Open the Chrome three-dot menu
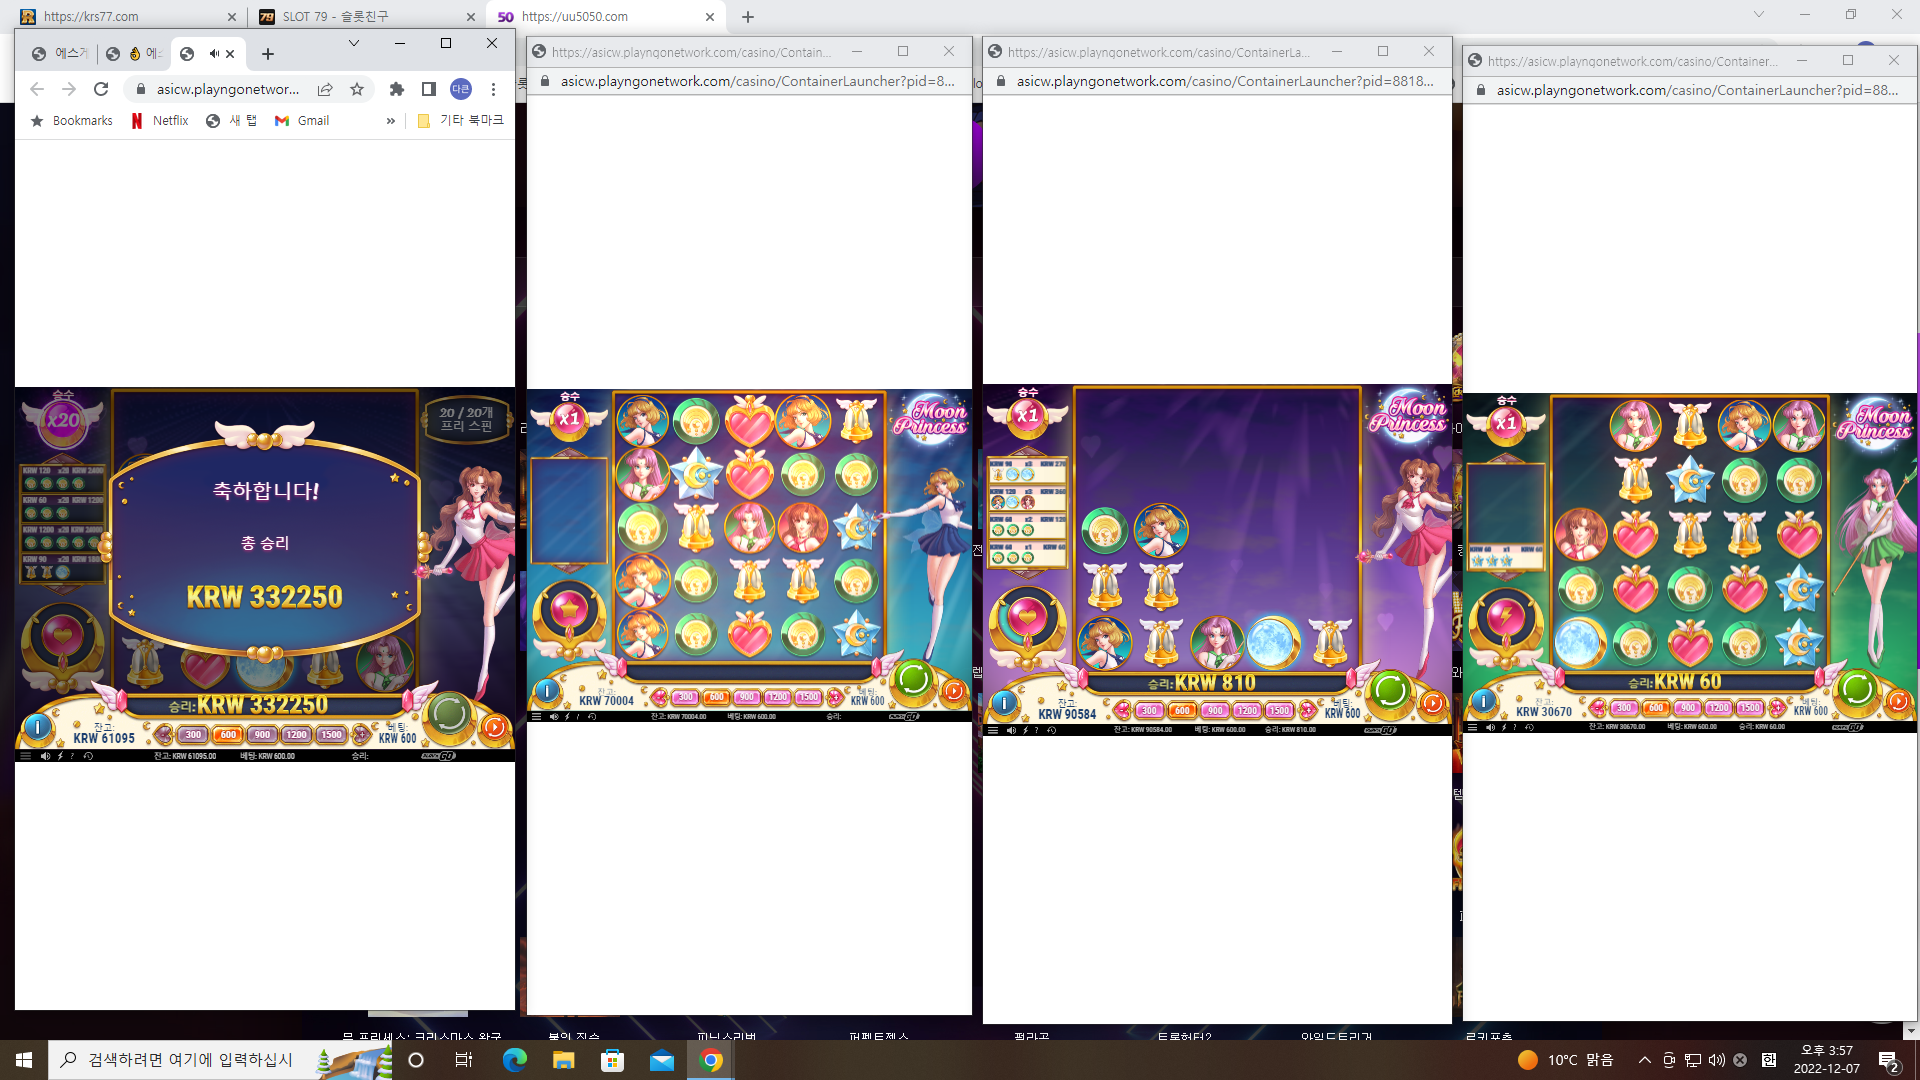The height and width of the screenshot is (1080, 1920). pyautogui.click(x=493, y=89)
